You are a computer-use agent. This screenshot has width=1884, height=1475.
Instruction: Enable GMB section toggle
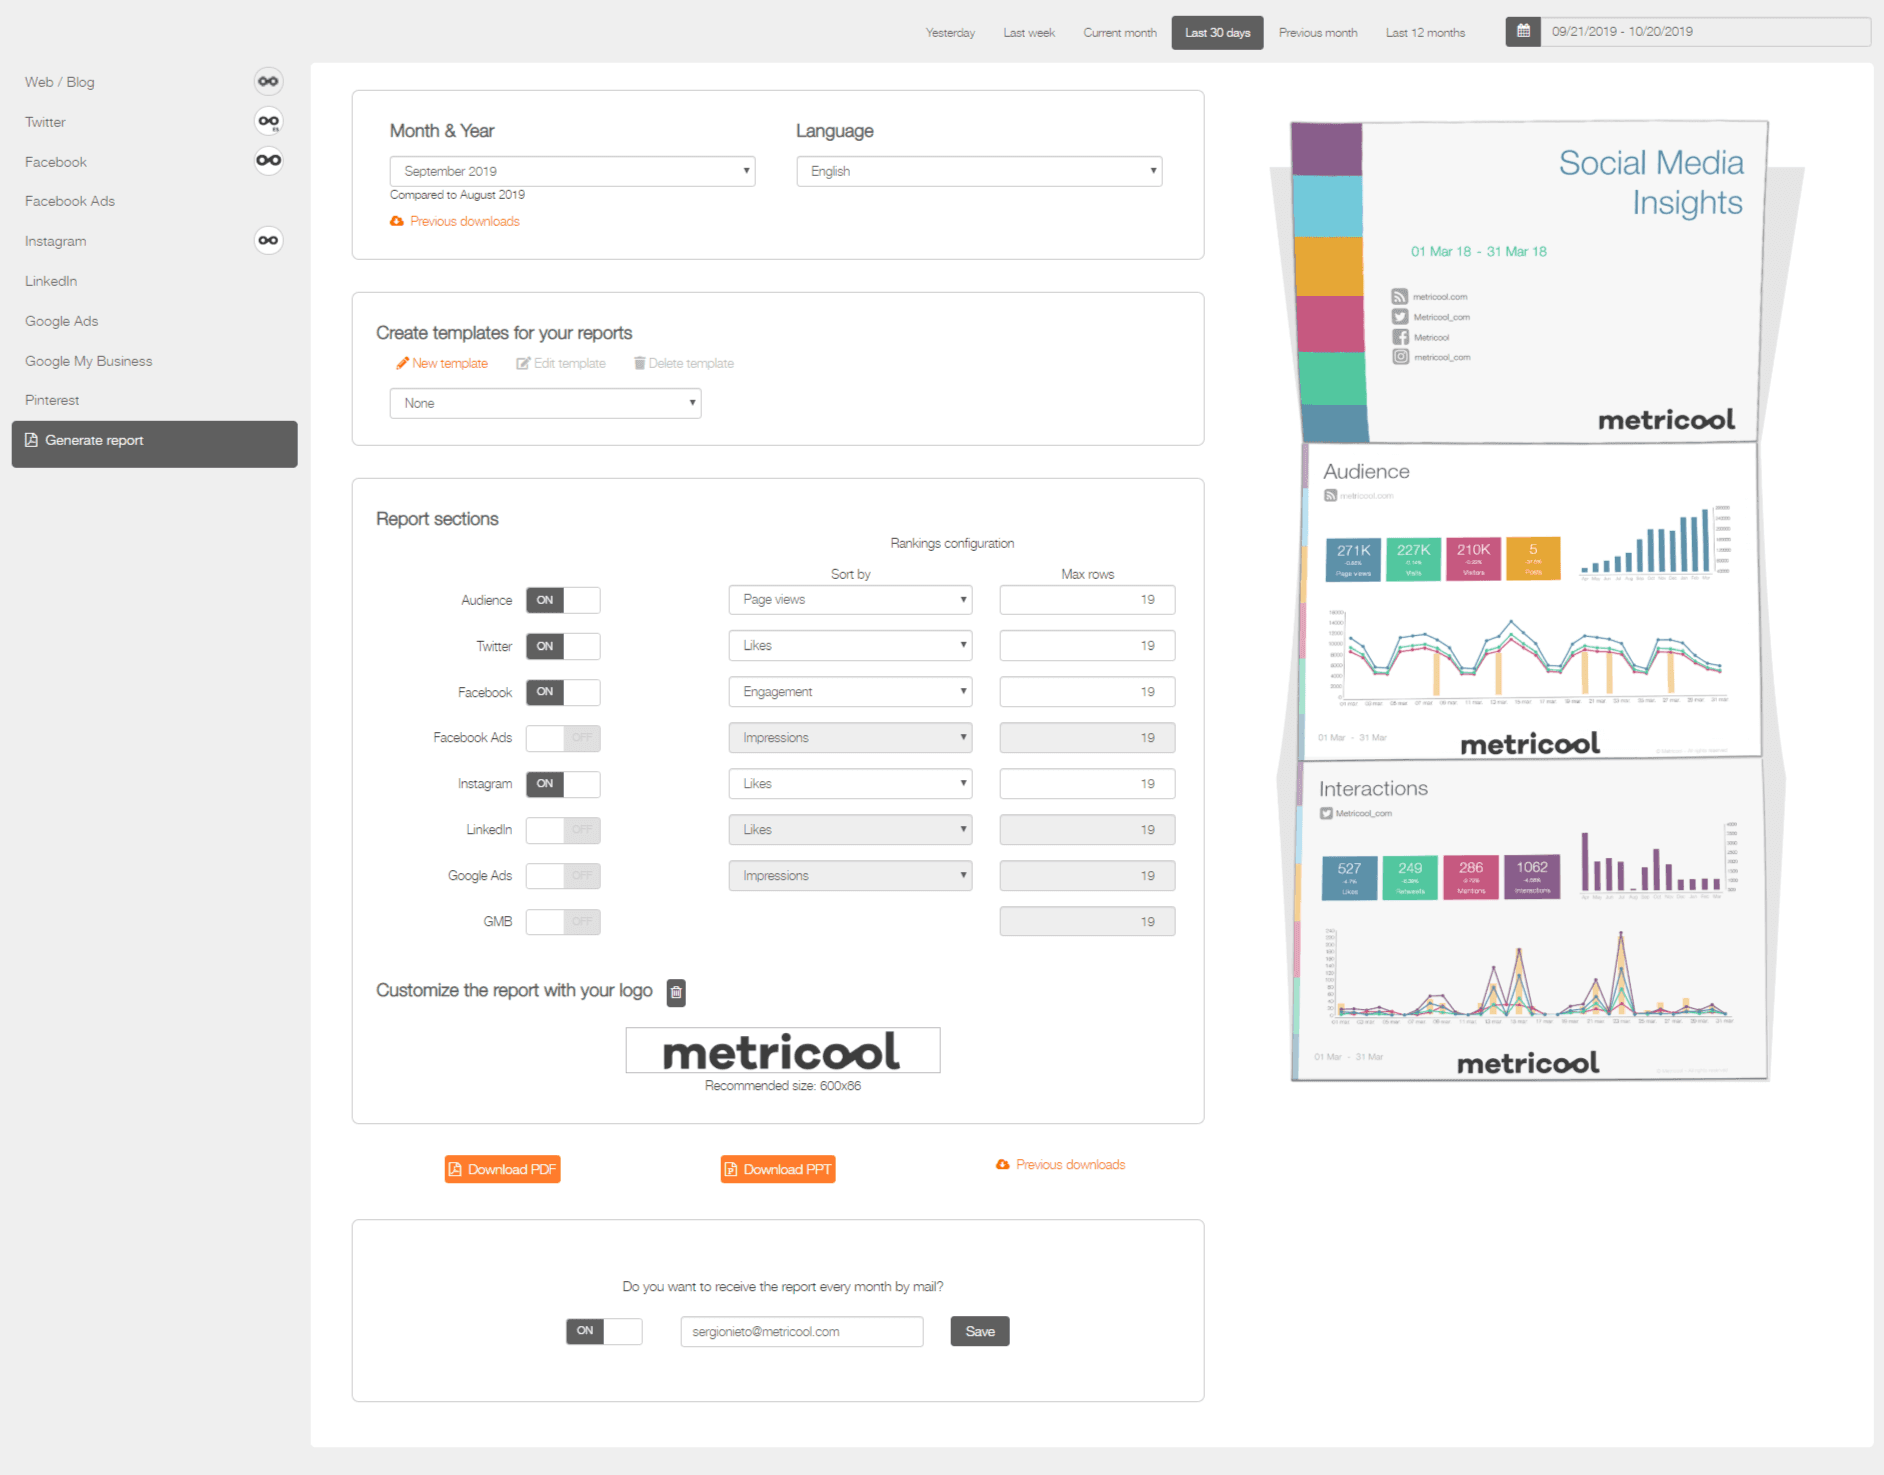[563, 922]
